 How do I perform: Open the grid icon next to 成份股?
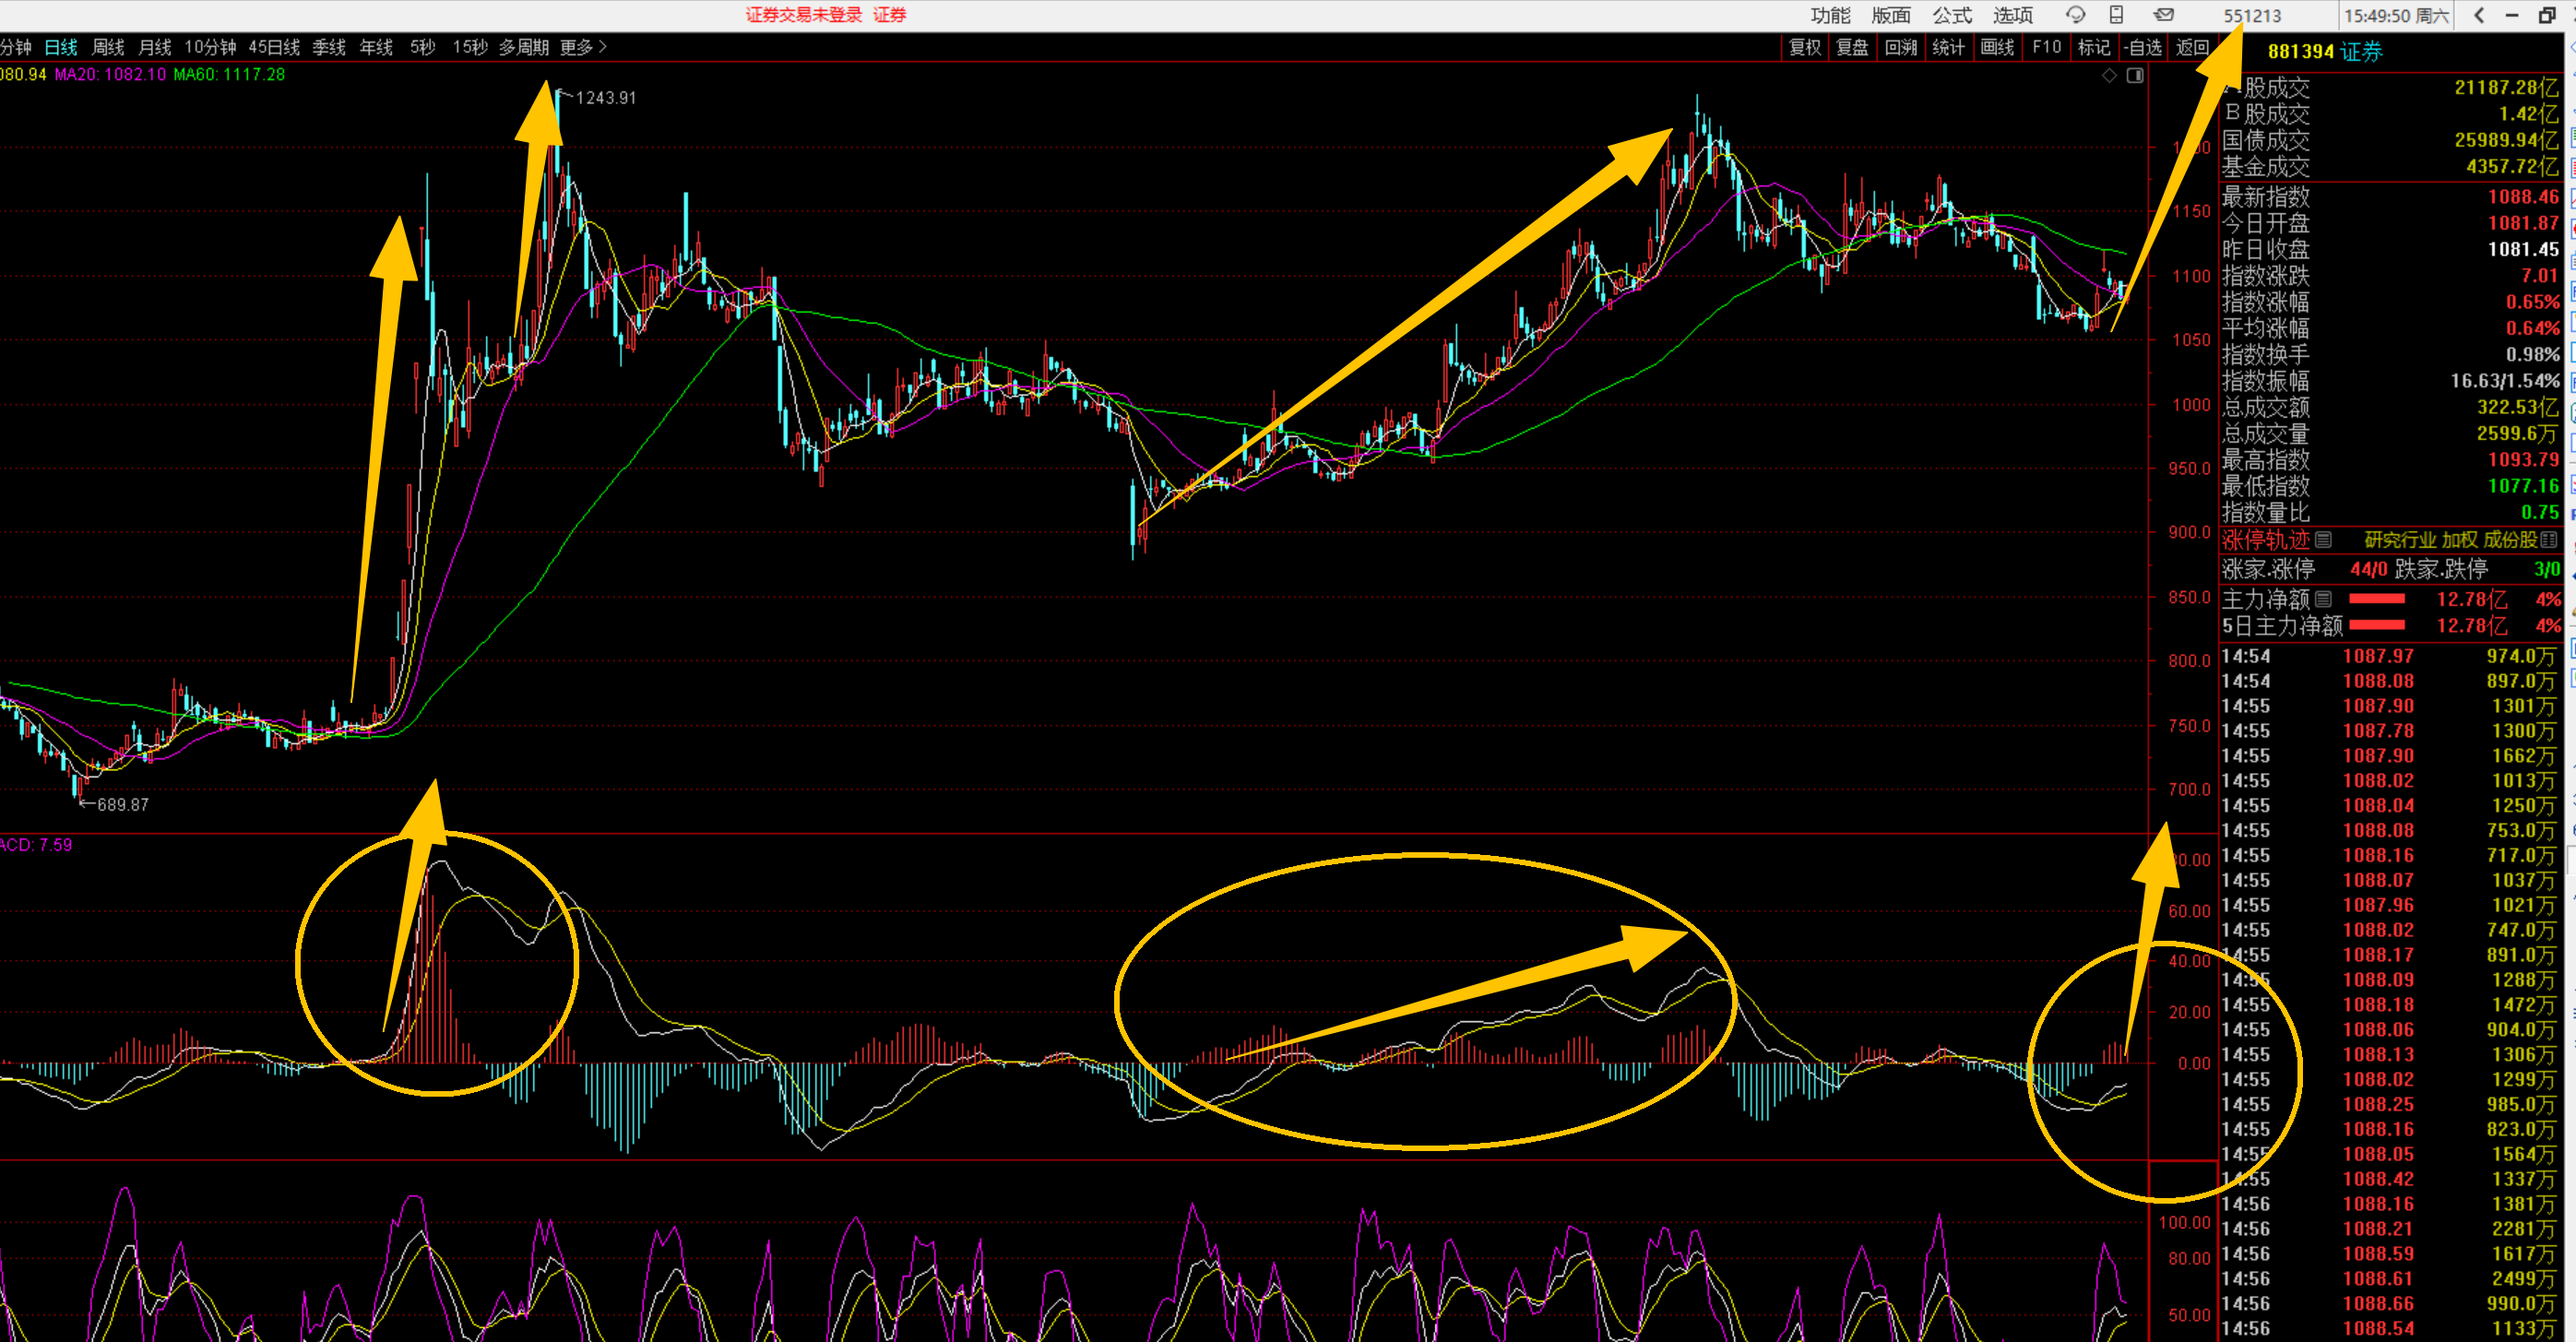point(2549,540)
